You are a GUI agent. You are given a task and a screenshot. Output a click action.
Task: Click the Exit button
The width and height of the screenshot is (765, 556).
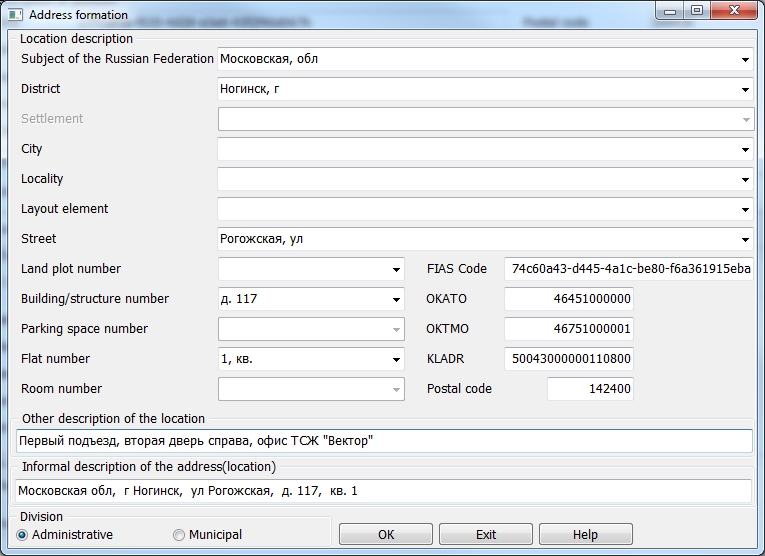click(486, 535)
